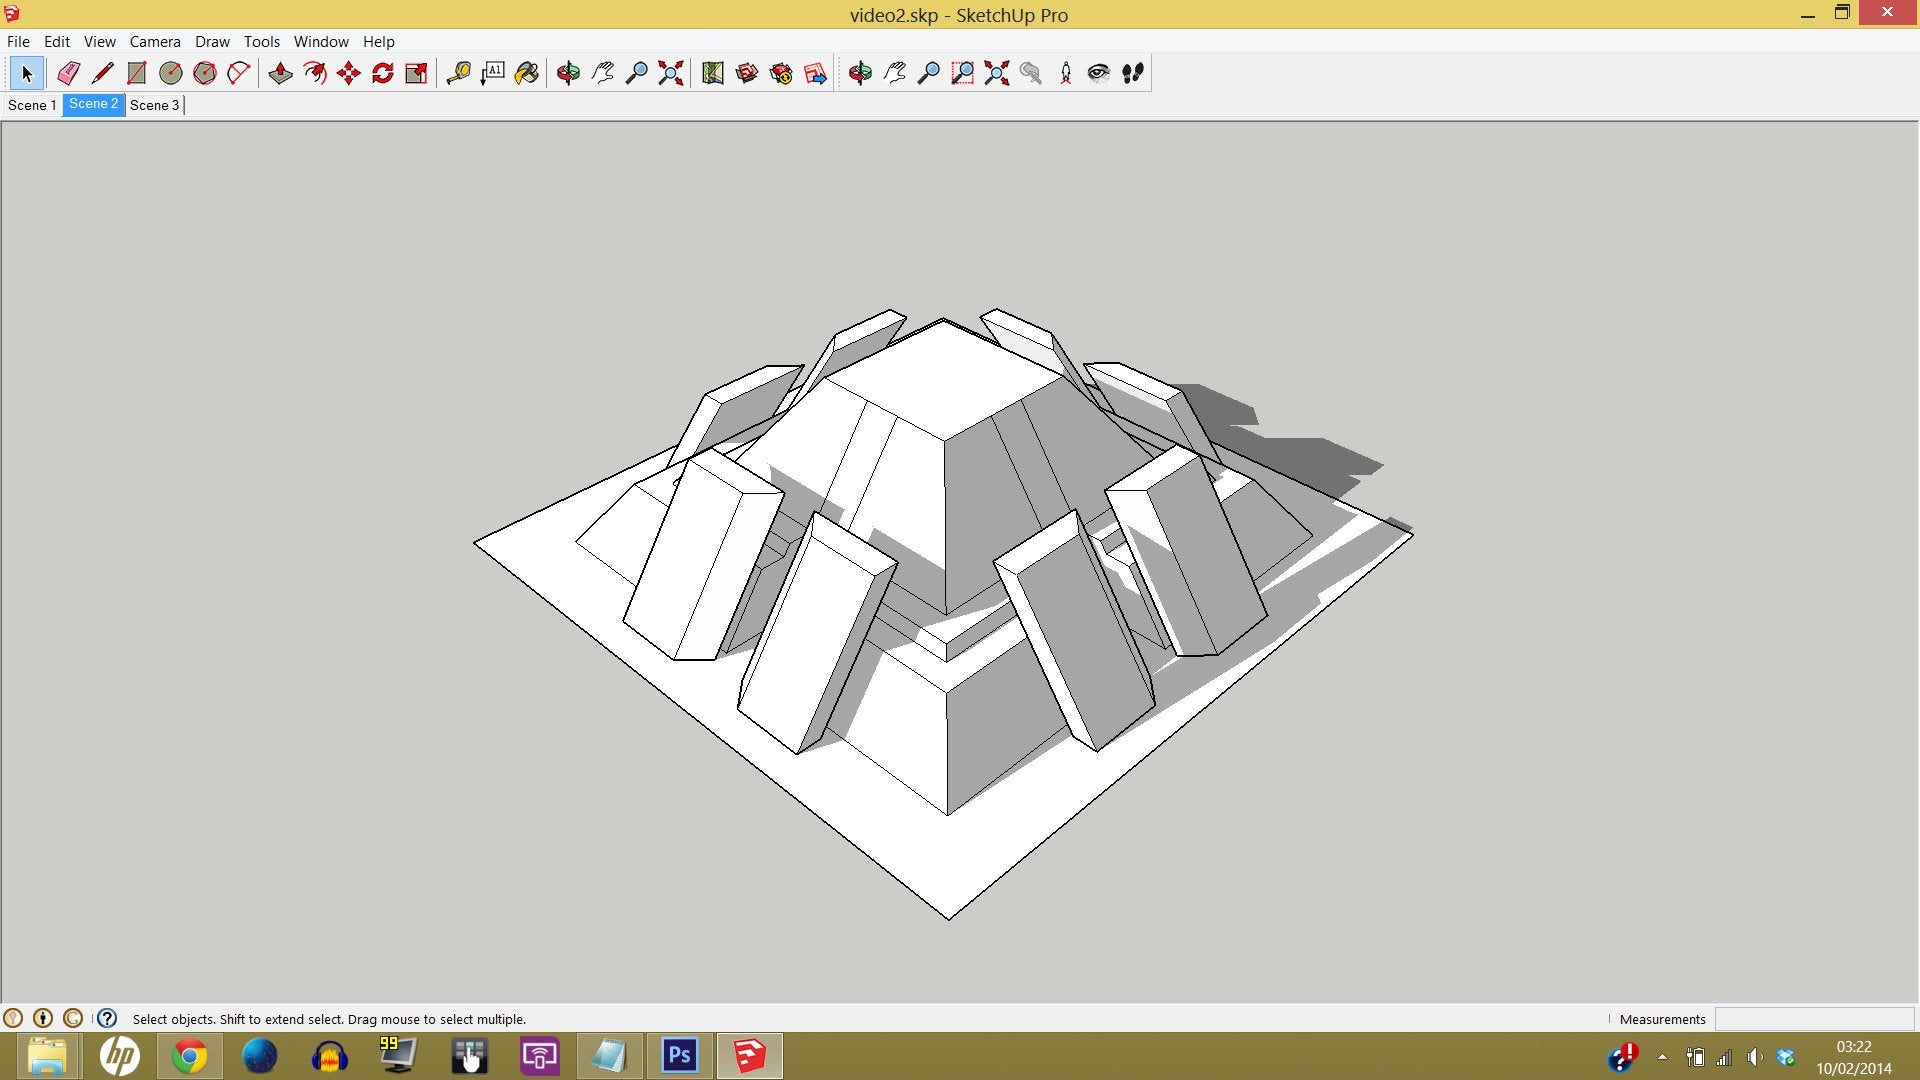The image size is (1920, 1080).
Task: Select the Circle tool
Action: coord(170,73)
